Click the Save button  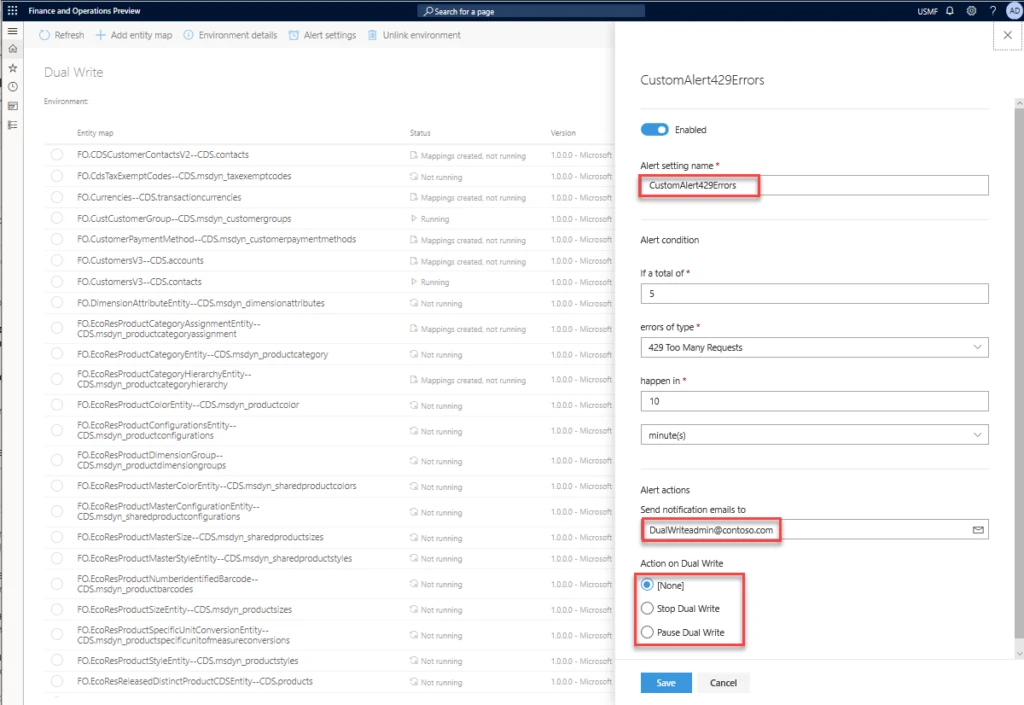665,682
